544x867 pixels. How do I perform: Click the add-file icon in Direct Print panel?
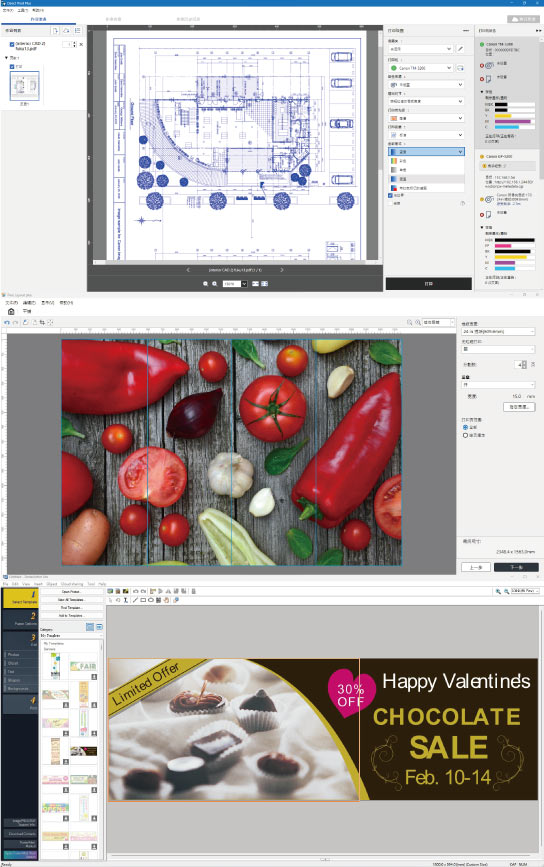(x=55, y=30)
